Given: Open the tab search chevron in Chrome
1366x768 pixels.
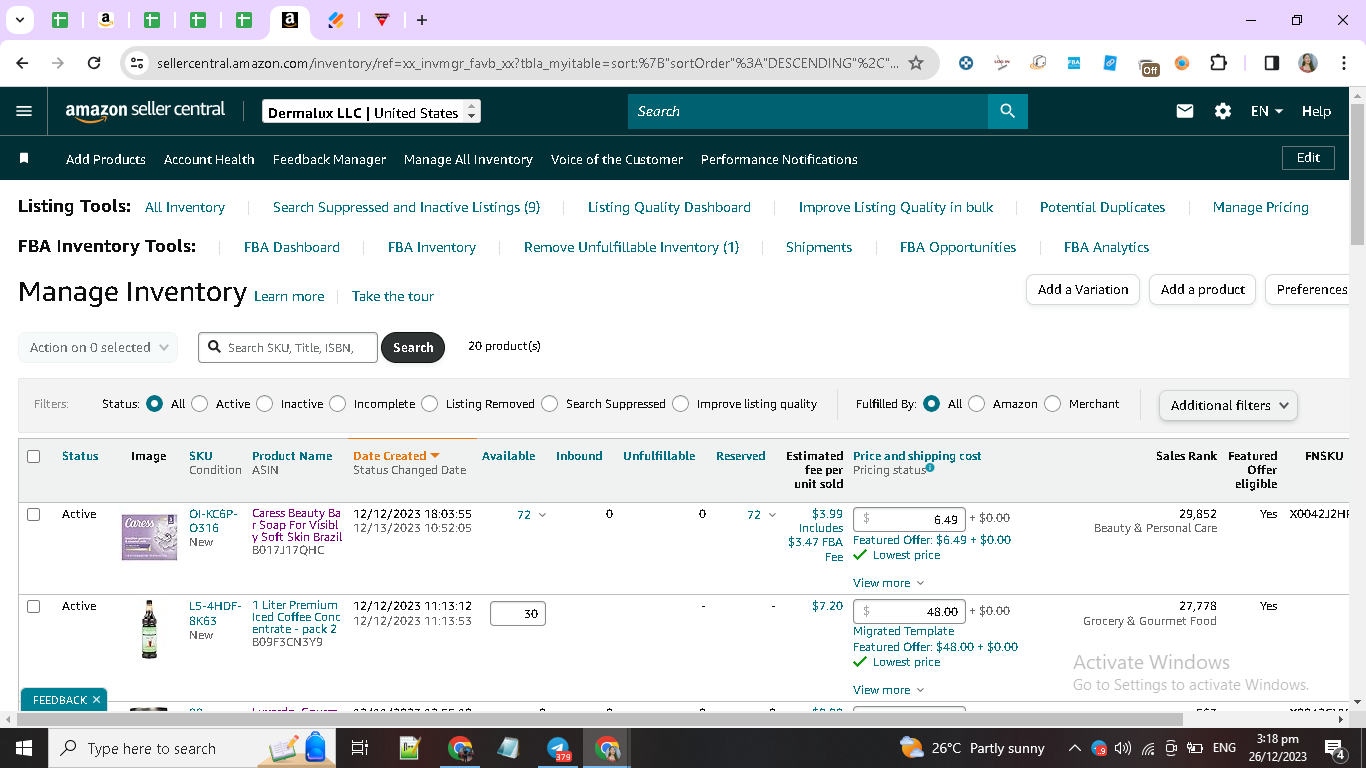Looking at the screenshot, I should [x=19, y=20].
